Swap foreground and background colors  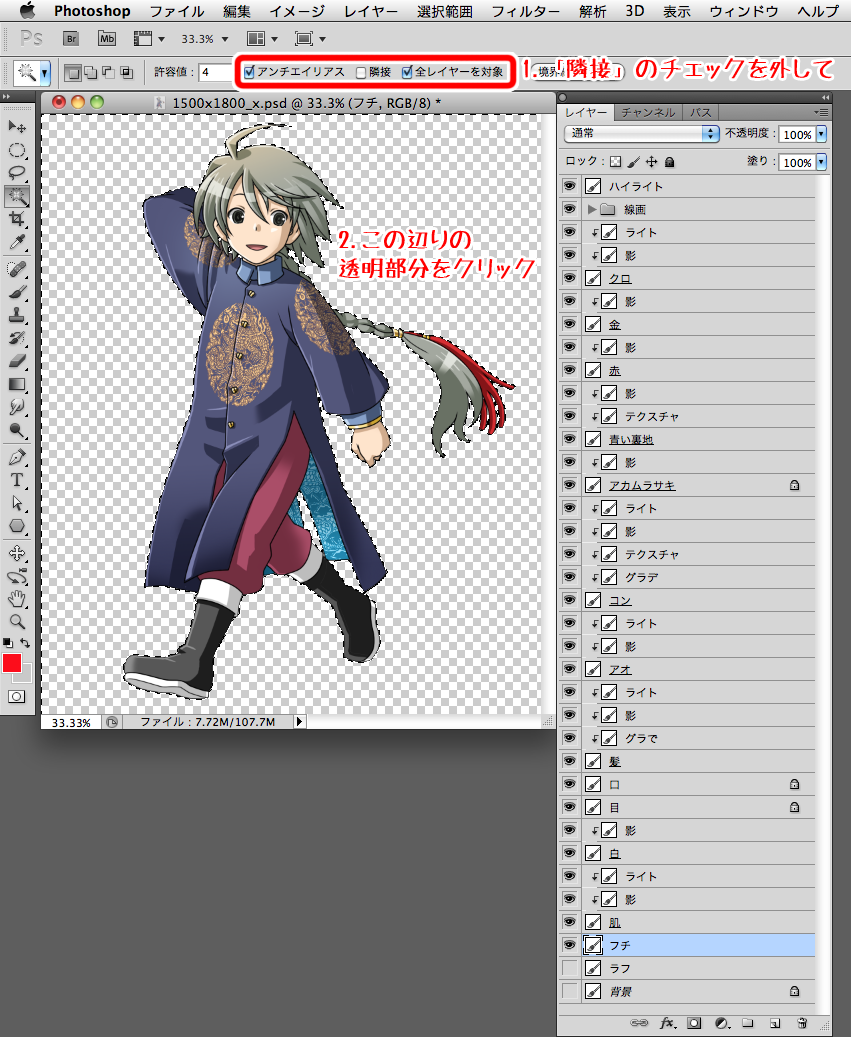[x=25, y=643]
